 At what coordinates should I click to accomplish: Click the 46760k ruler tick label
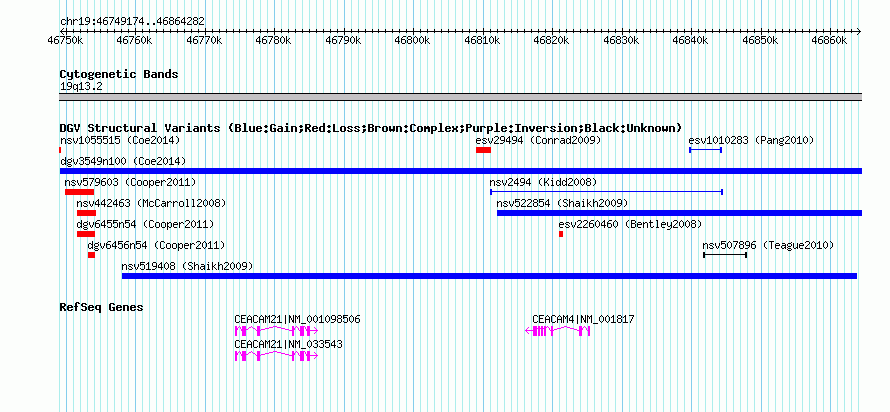(x=134, y=40)
